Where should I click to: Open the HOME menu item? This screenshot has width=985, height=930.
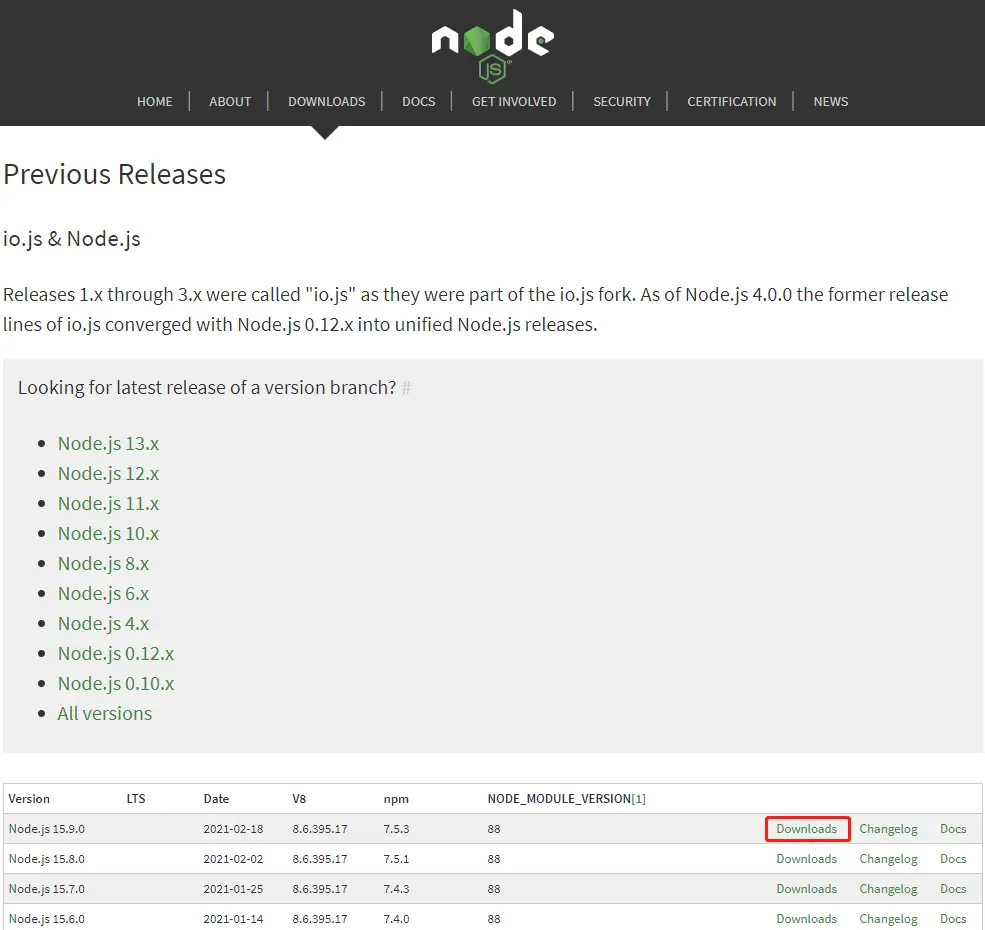pyautogui.click(x=155, y=101)
